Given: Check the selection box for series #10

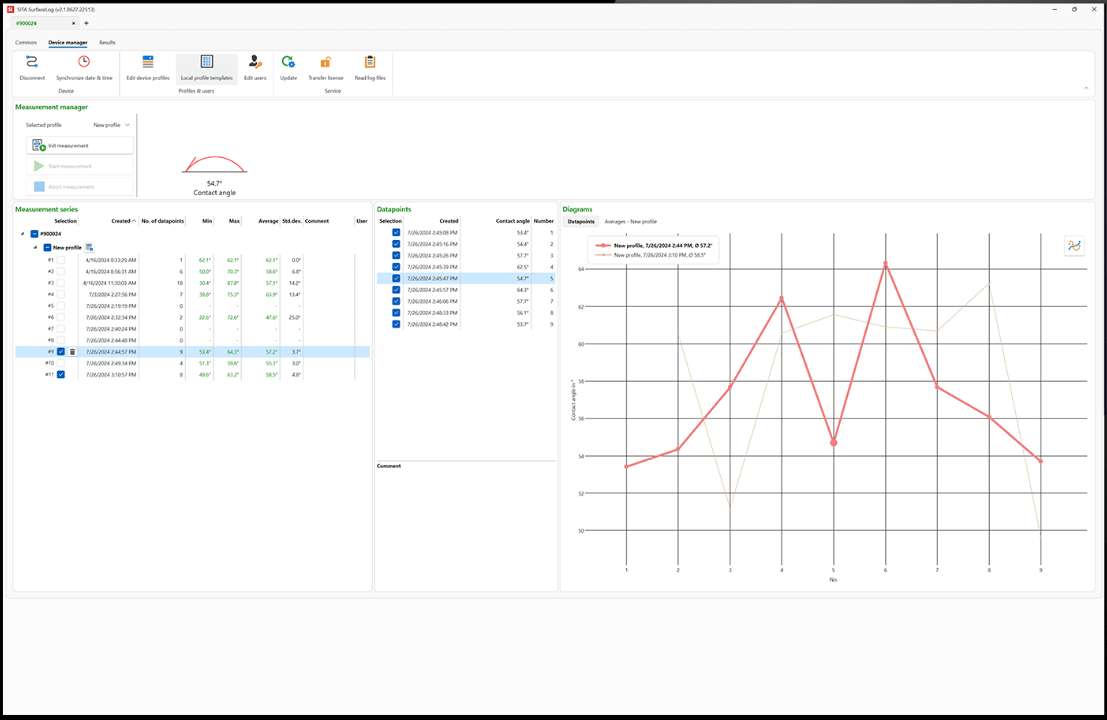Looking at the screenshot, I should pos(61,363).
